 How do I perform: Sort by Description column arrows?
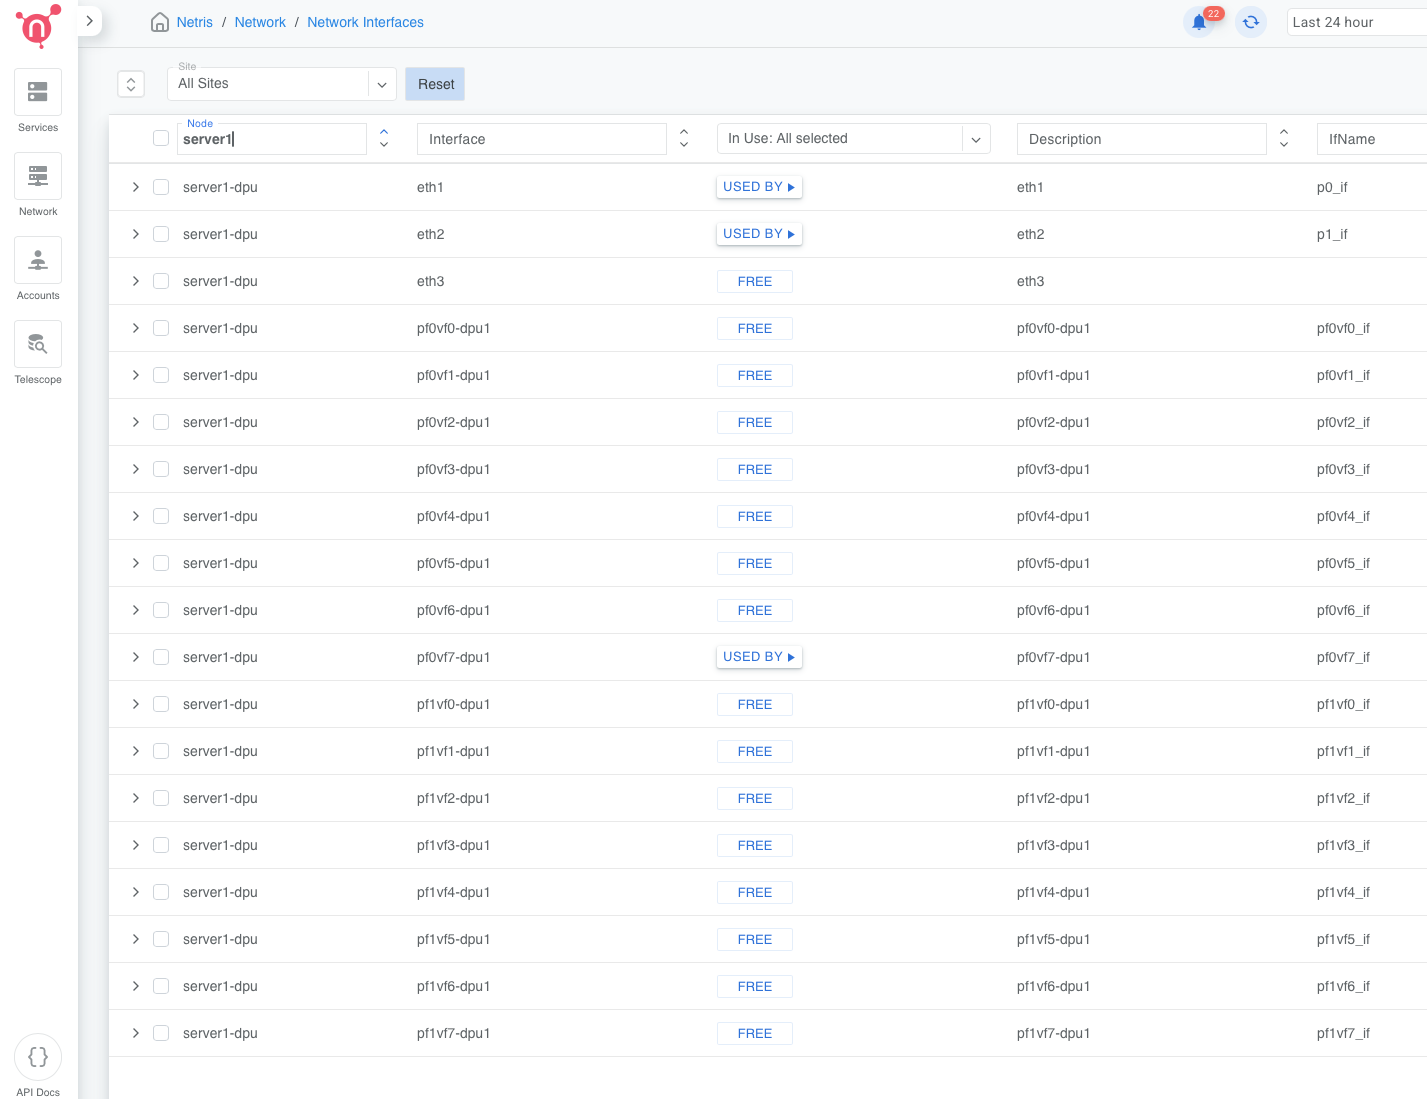tap(1284, 139)
